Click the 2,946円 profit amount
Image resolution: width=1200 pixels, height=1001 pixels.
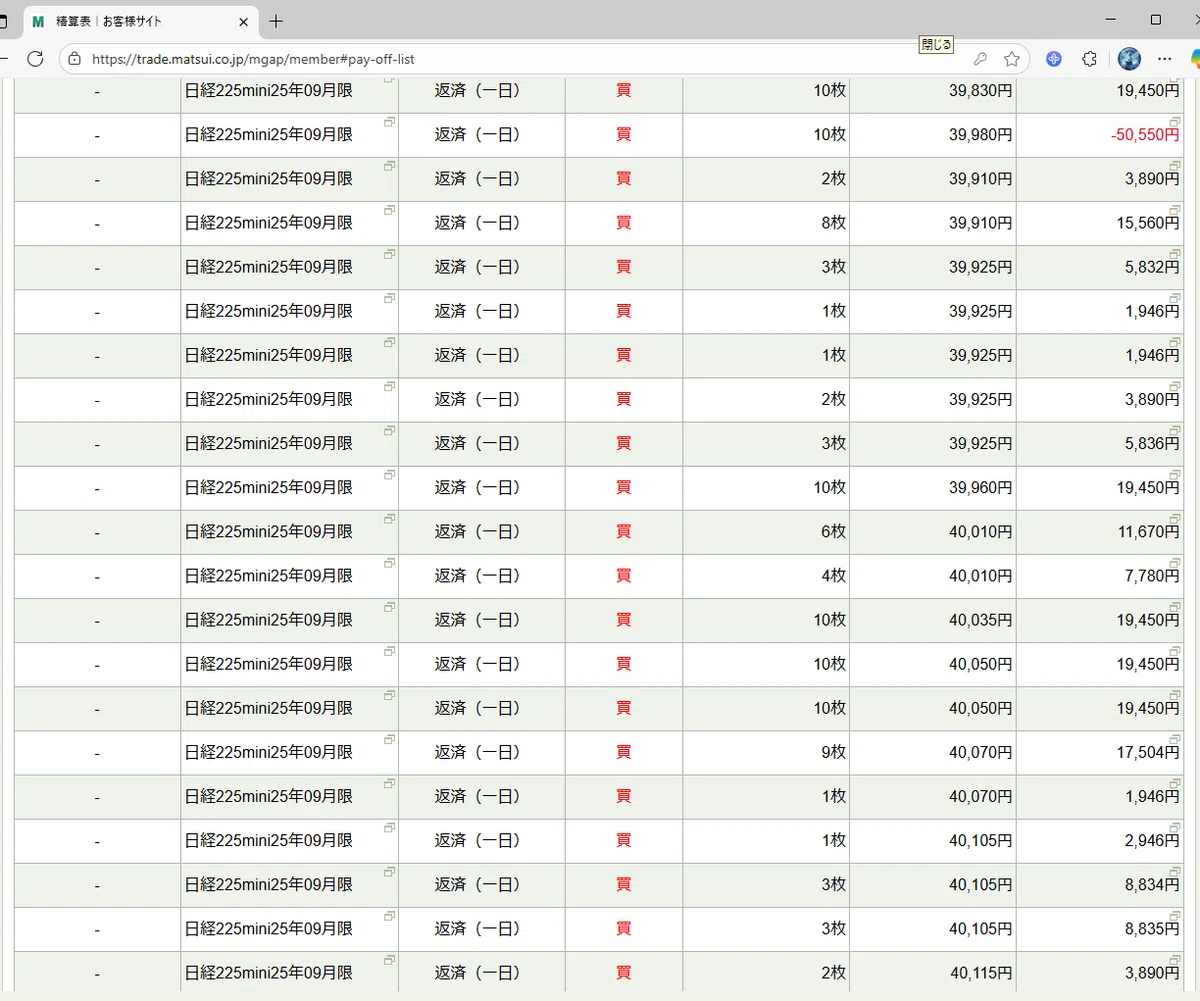coord(1152,841)
